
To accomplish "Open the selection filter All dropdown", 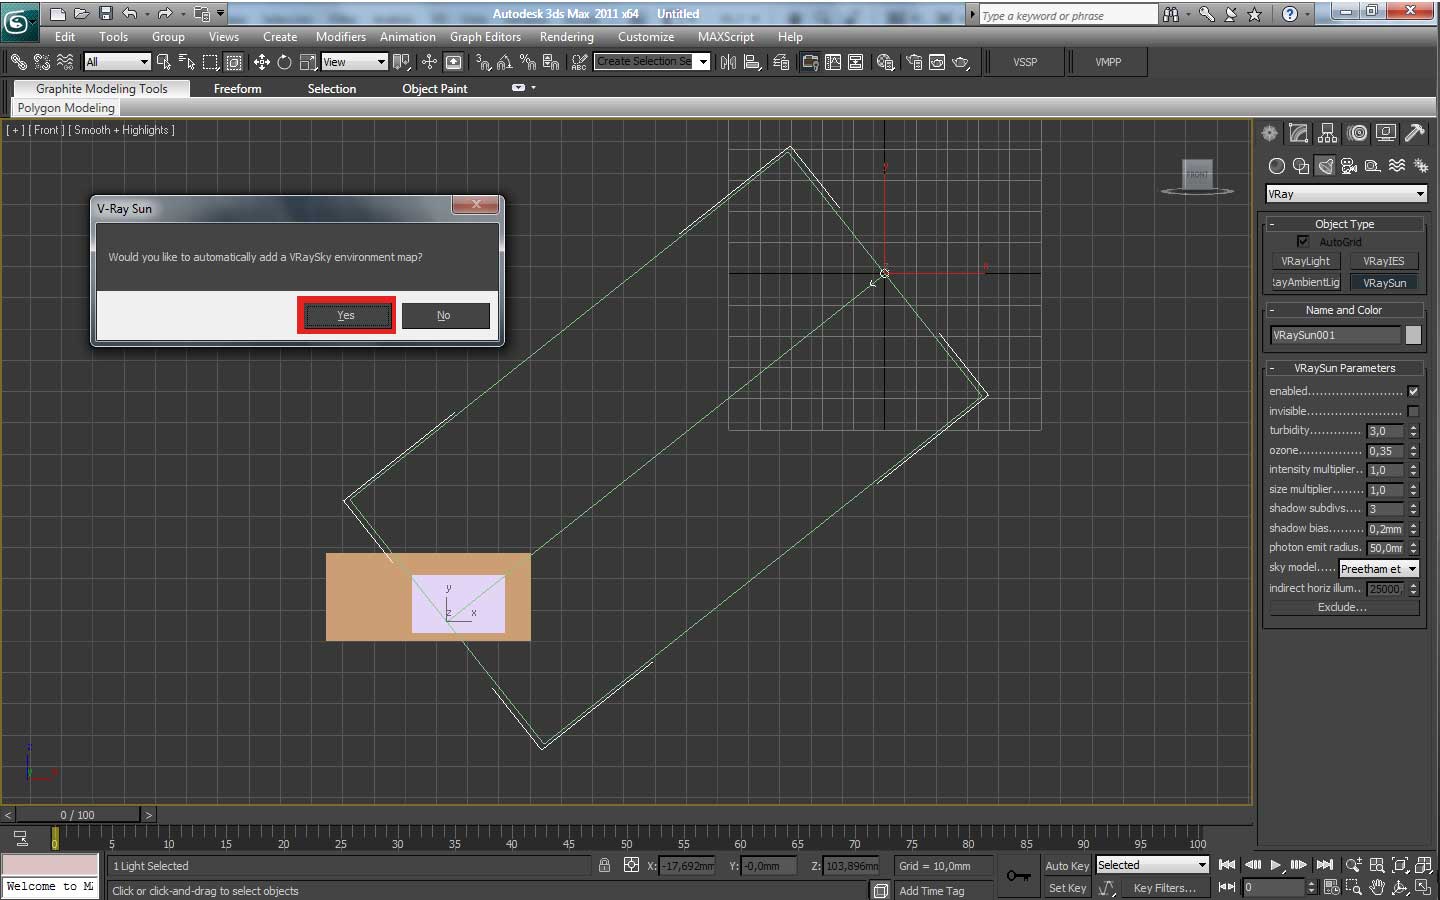I will 117,62.
